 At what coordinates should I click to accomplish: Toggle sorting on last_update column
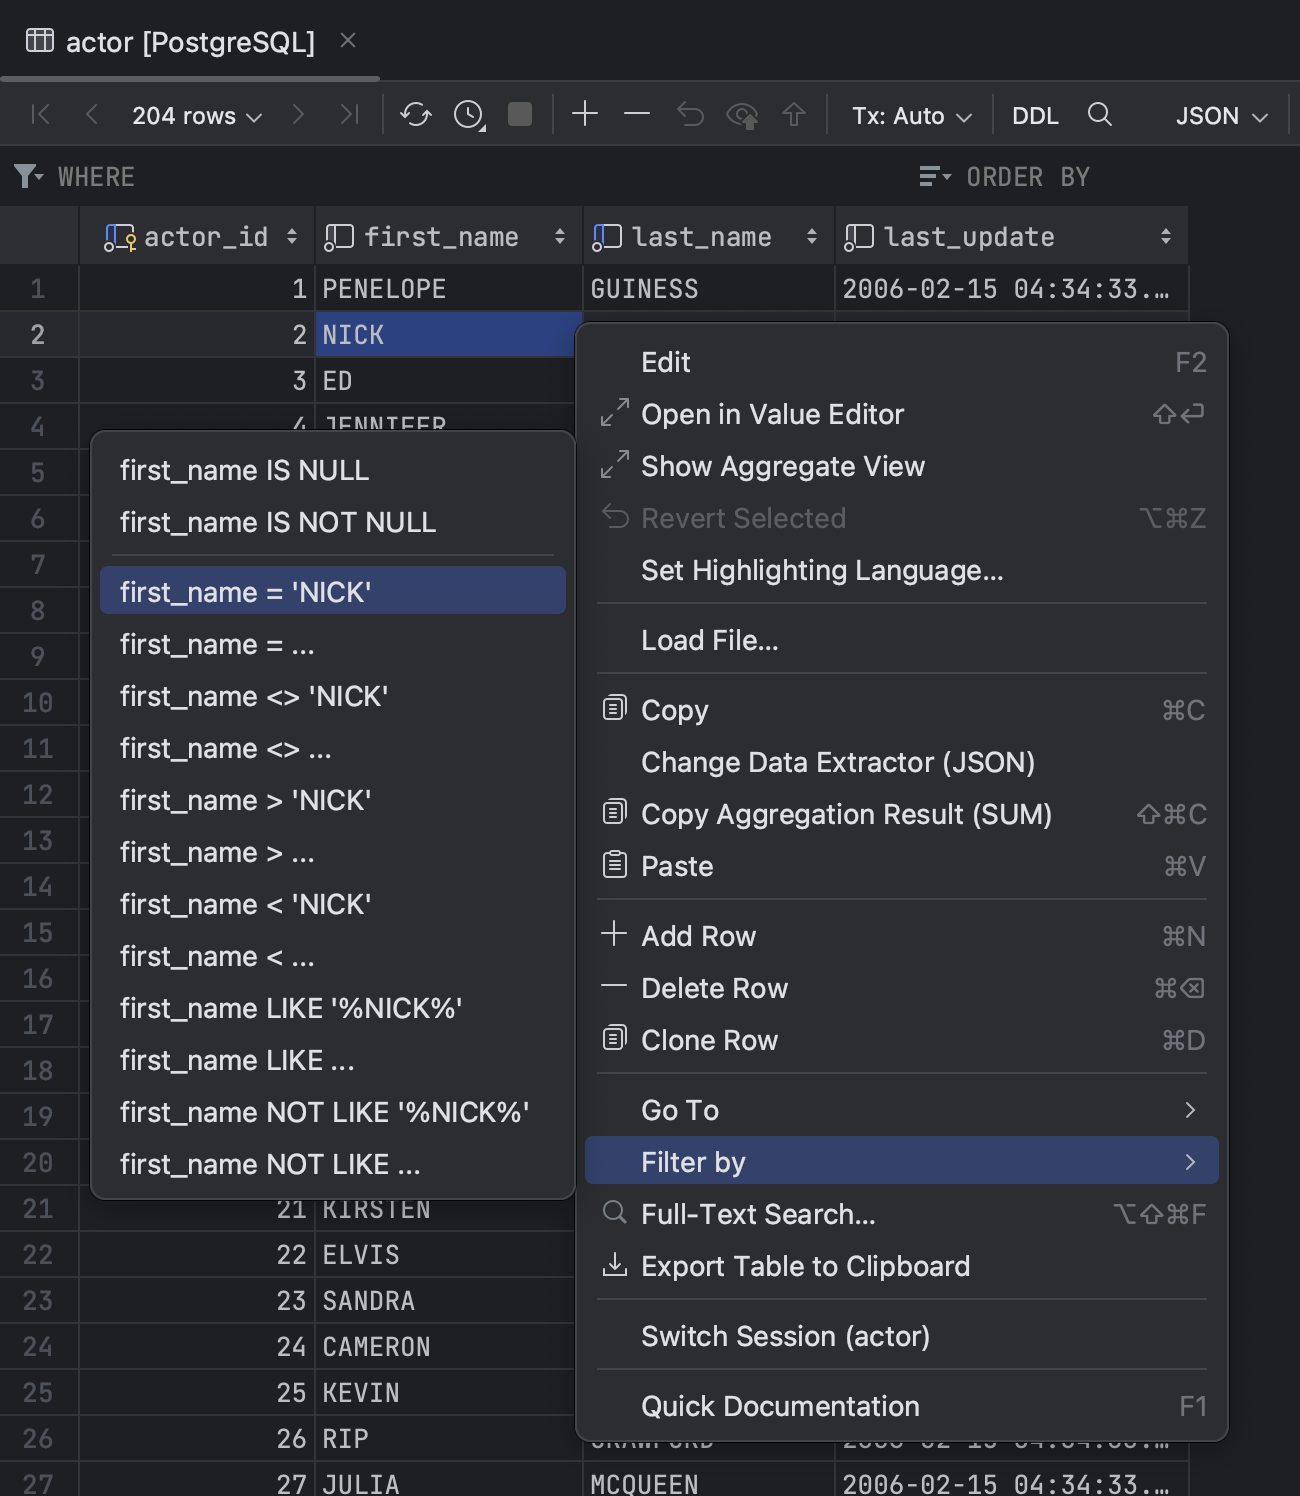tap(1166, 236)
